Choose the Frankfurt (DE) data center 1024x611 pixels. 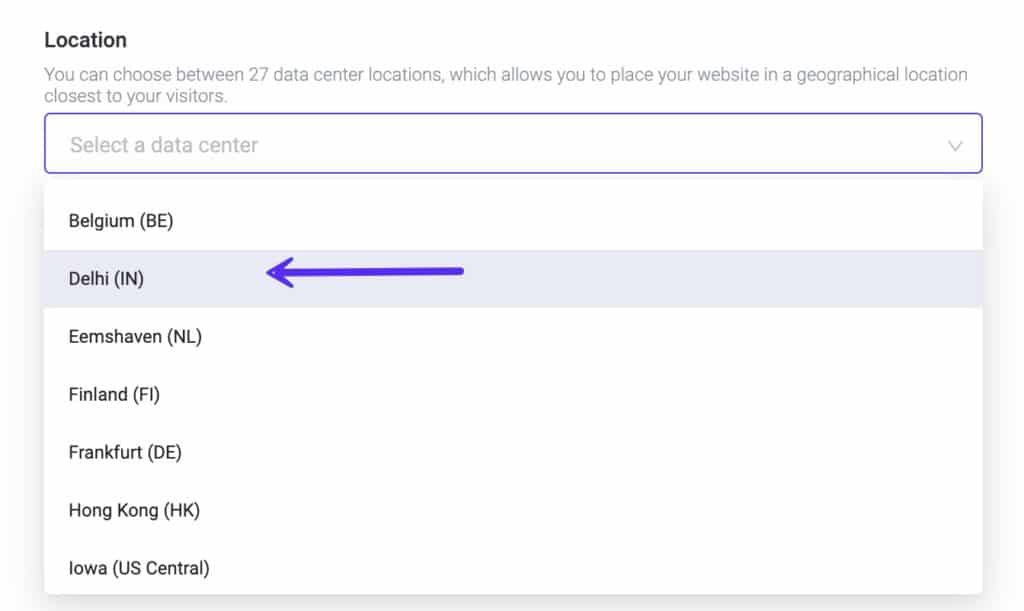[125, 452]
